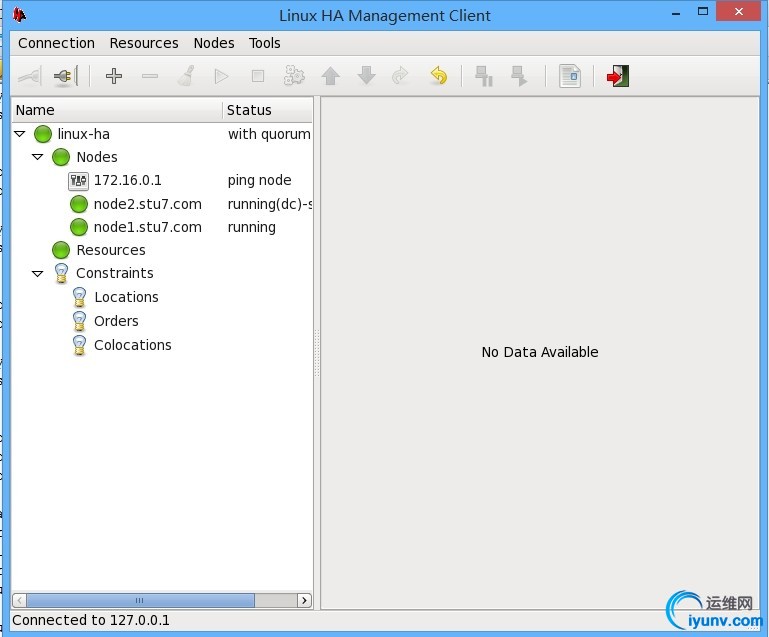
Task: Click the remove (minus) toolbar icon
Action: point(150,76)
